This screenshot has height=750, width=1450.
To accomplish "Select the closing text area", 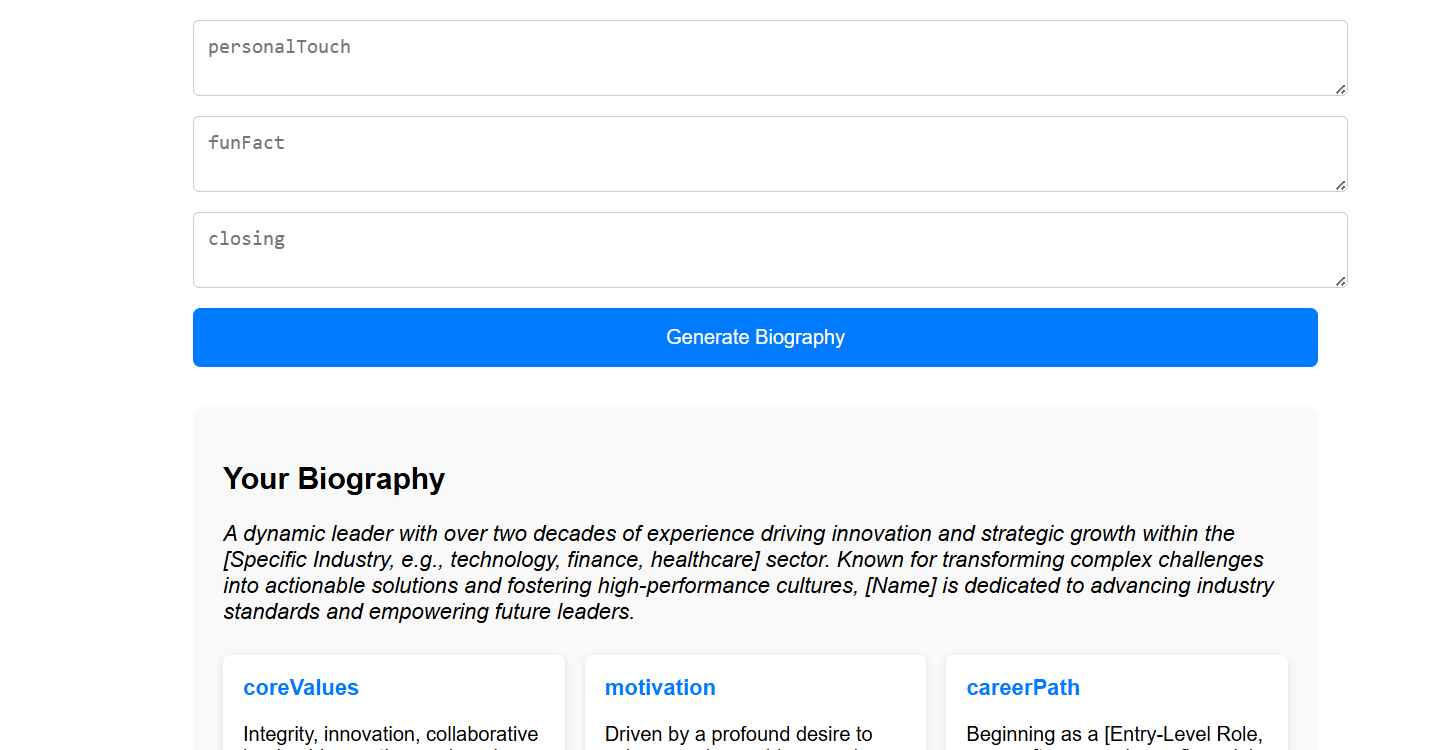I will click(x=770, y=250).
